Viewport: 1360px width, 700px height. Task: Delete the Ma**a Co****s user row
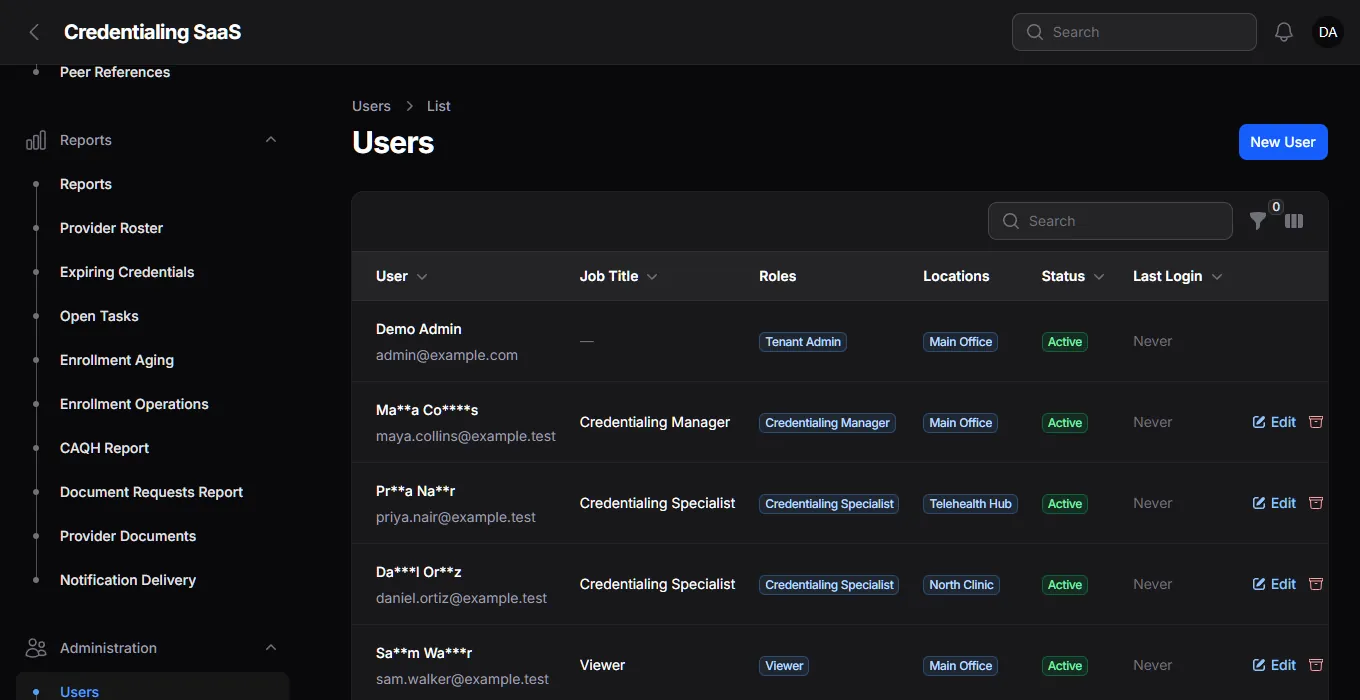tap(1316, 422)
